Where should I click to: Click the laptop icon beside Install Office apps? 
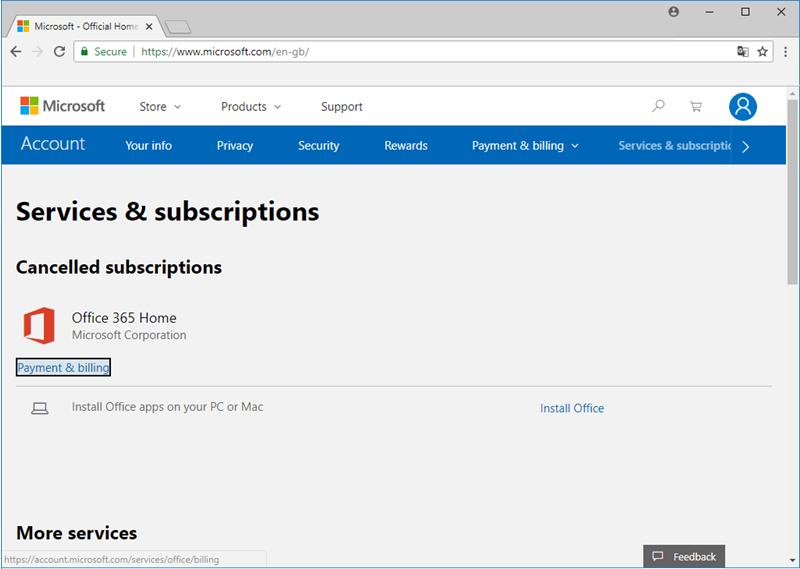[40, 408]
